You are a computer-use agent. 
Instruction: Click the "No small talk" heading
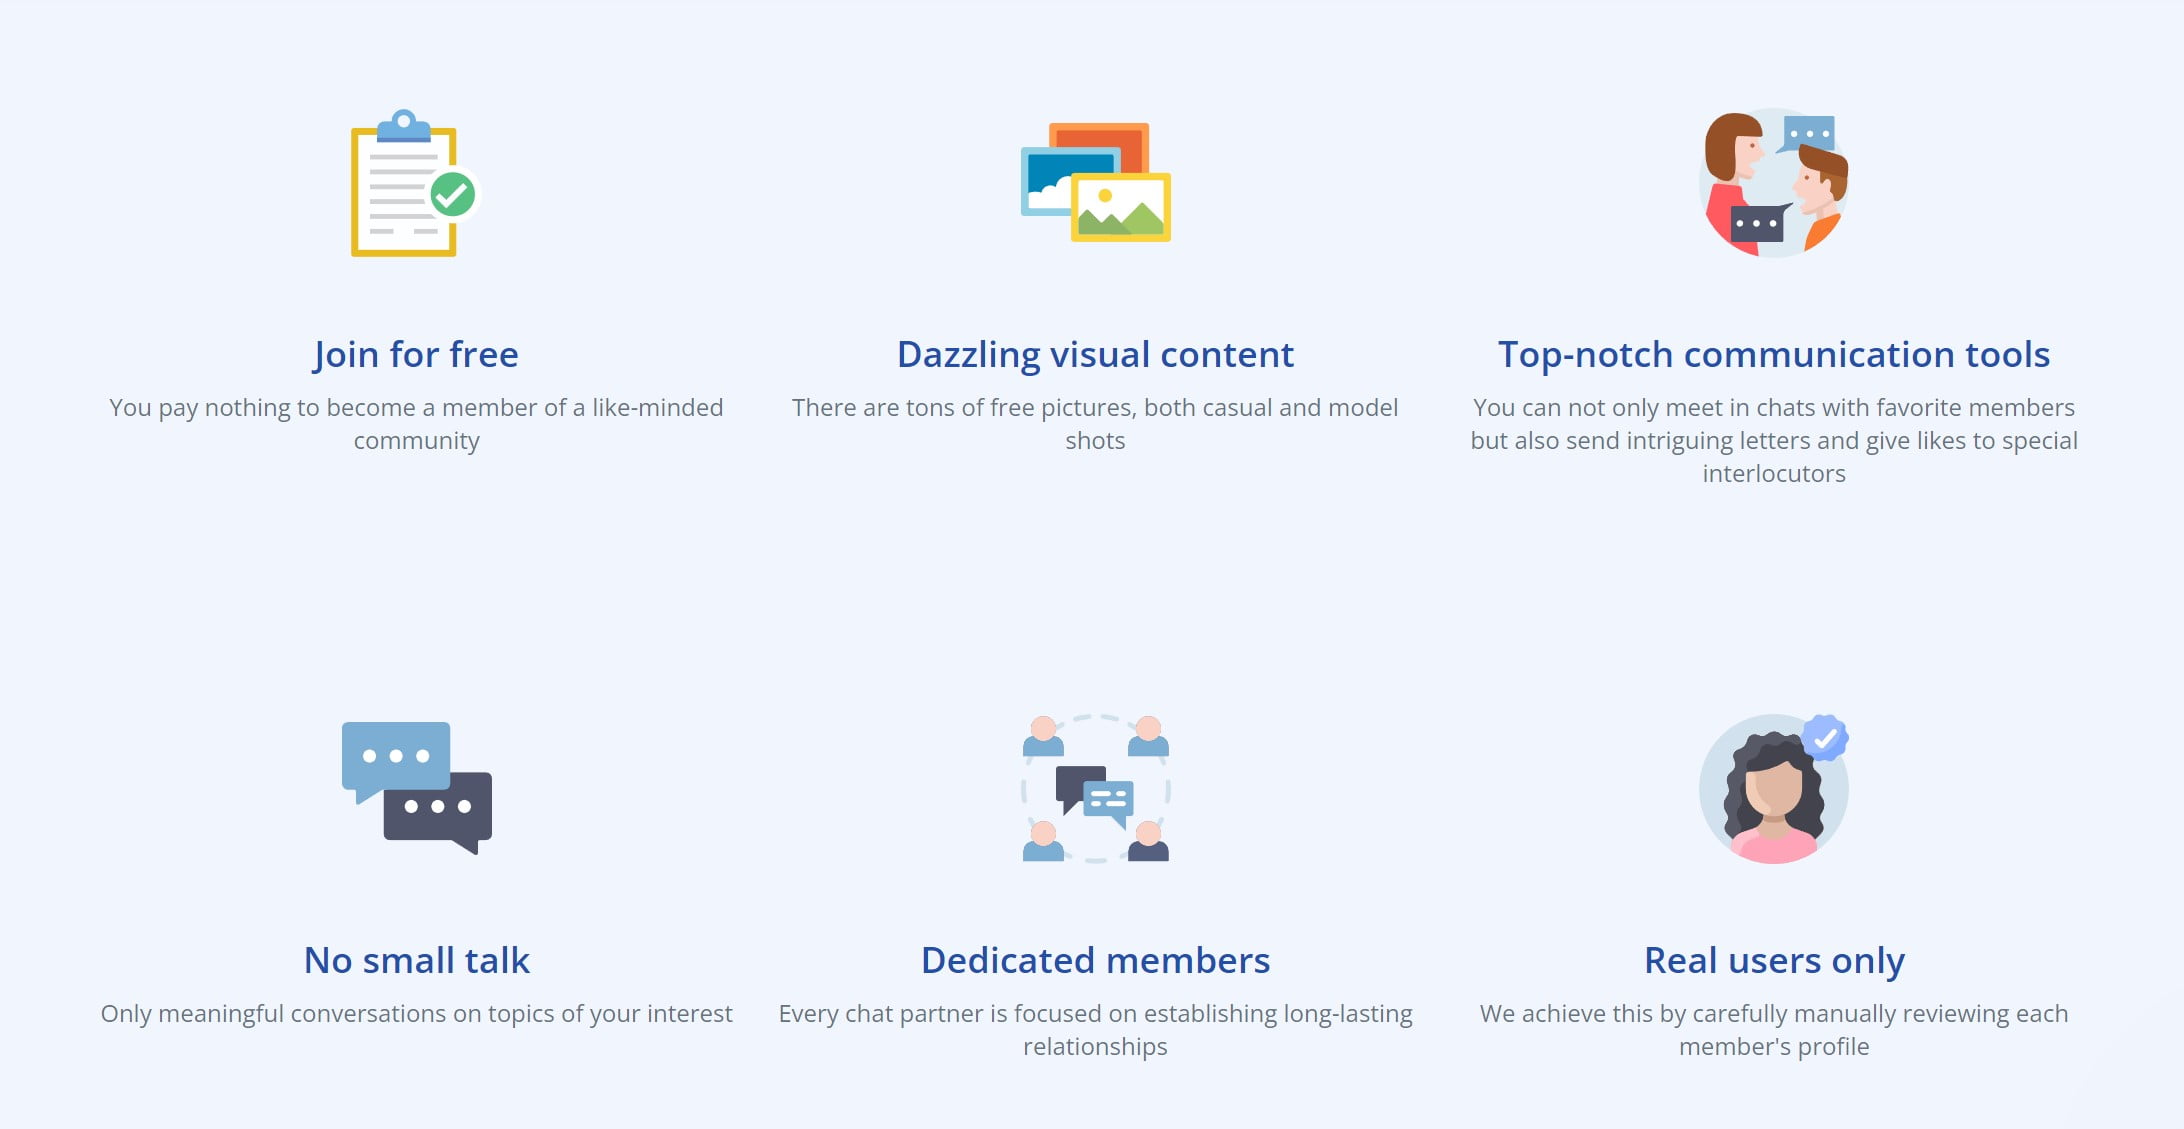[x=416, y=960]
